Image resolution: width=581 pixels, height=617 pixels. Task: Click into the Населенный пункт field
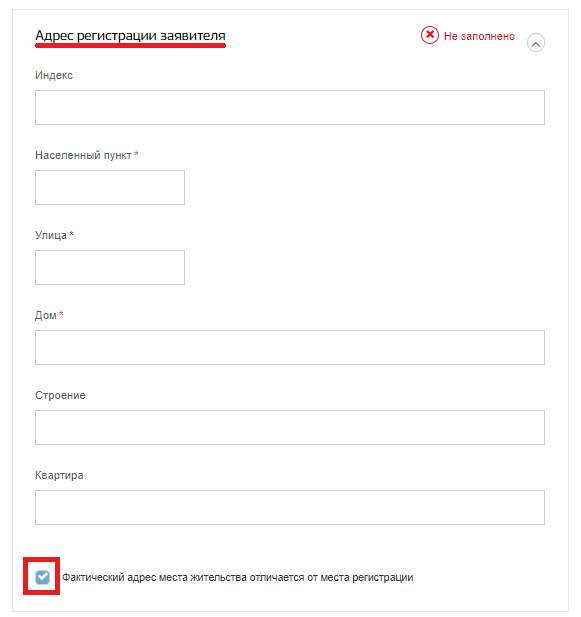click(x=110, y=187)
